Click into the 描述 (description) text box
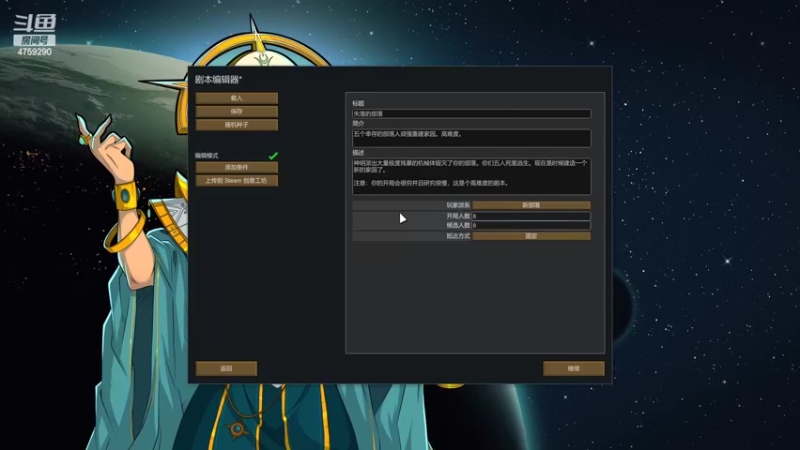The height and width of the screenshot is (450, 800). (471, 176)
